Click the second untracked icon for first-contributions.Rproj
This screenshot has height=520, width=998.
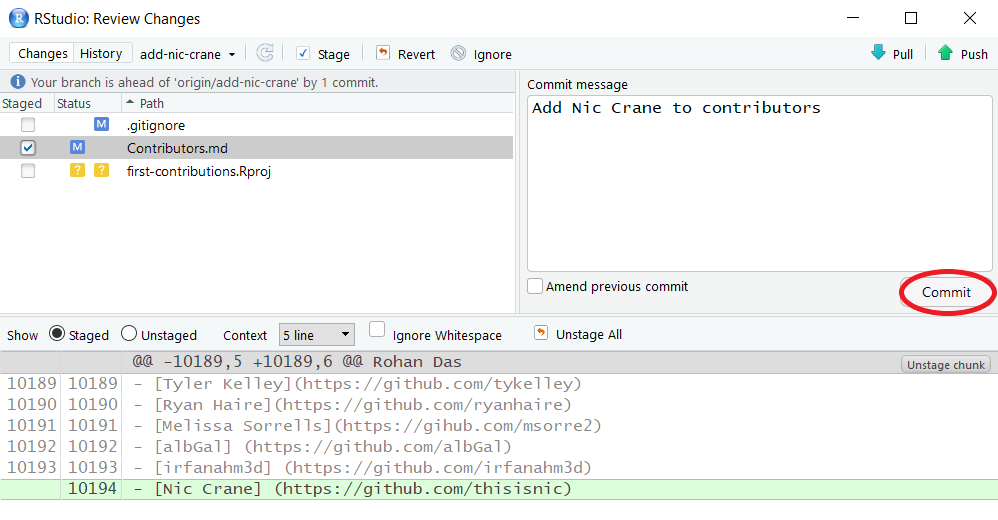[101, 170]
